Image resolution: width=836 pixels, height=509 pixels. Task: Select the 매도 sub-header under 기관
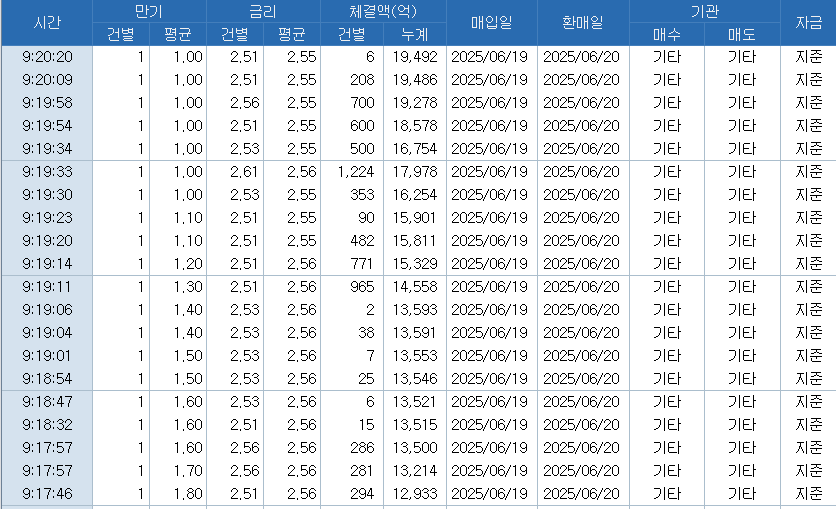coord(742,35)
